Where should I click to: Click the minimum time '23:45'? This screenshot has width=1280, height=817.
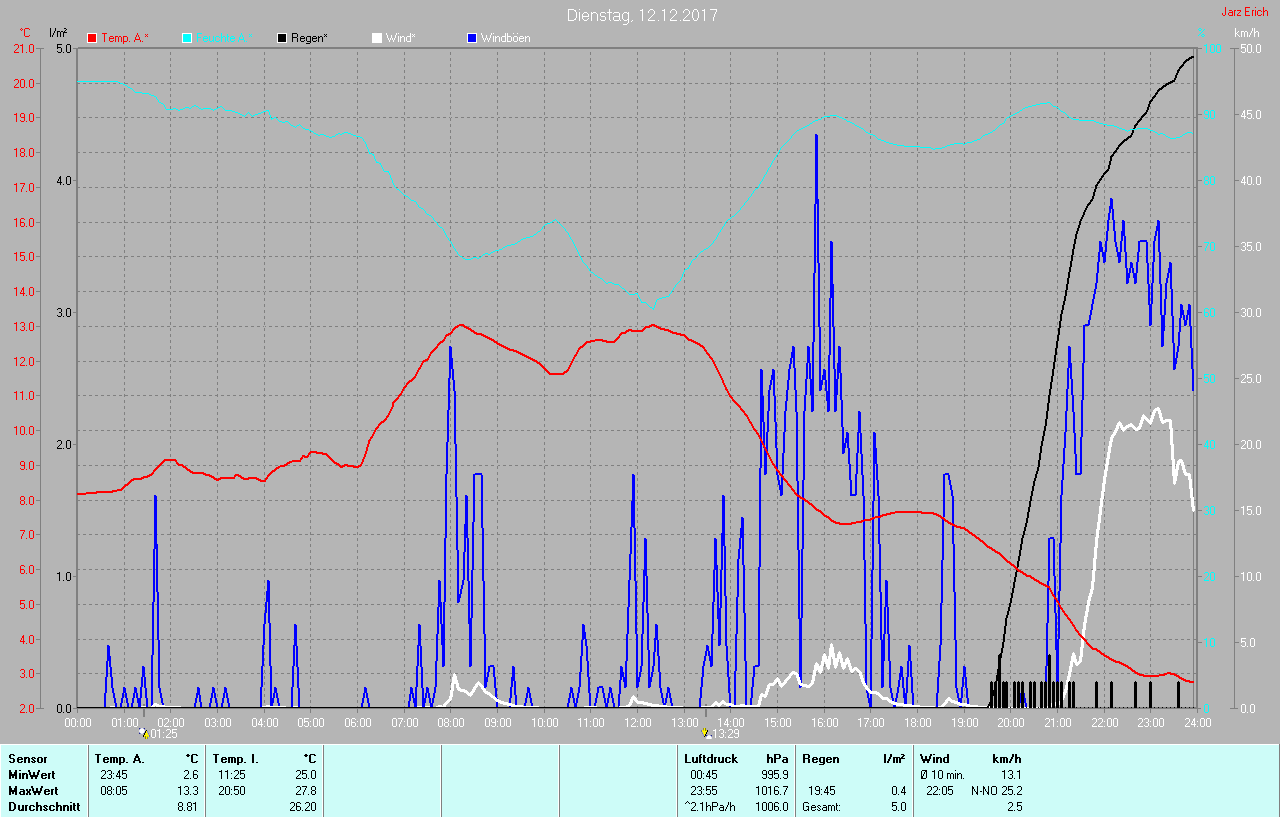[x=114, y=775]
